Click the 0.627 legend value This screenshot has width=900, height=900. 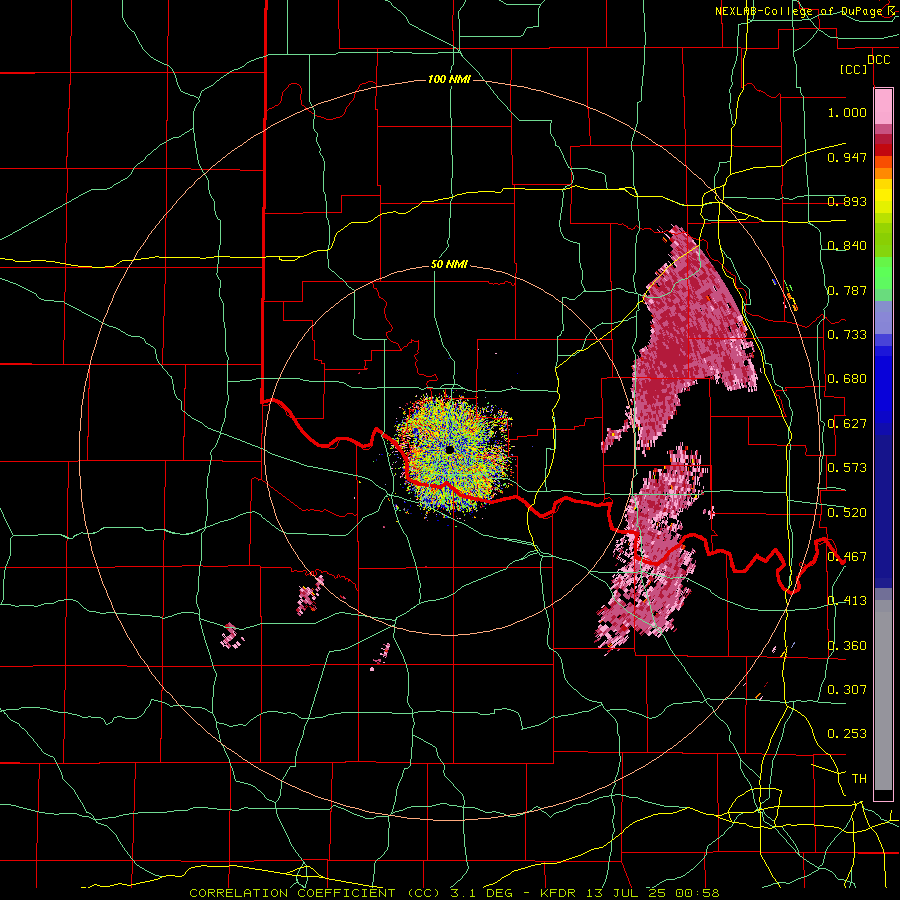coord(847,424)
